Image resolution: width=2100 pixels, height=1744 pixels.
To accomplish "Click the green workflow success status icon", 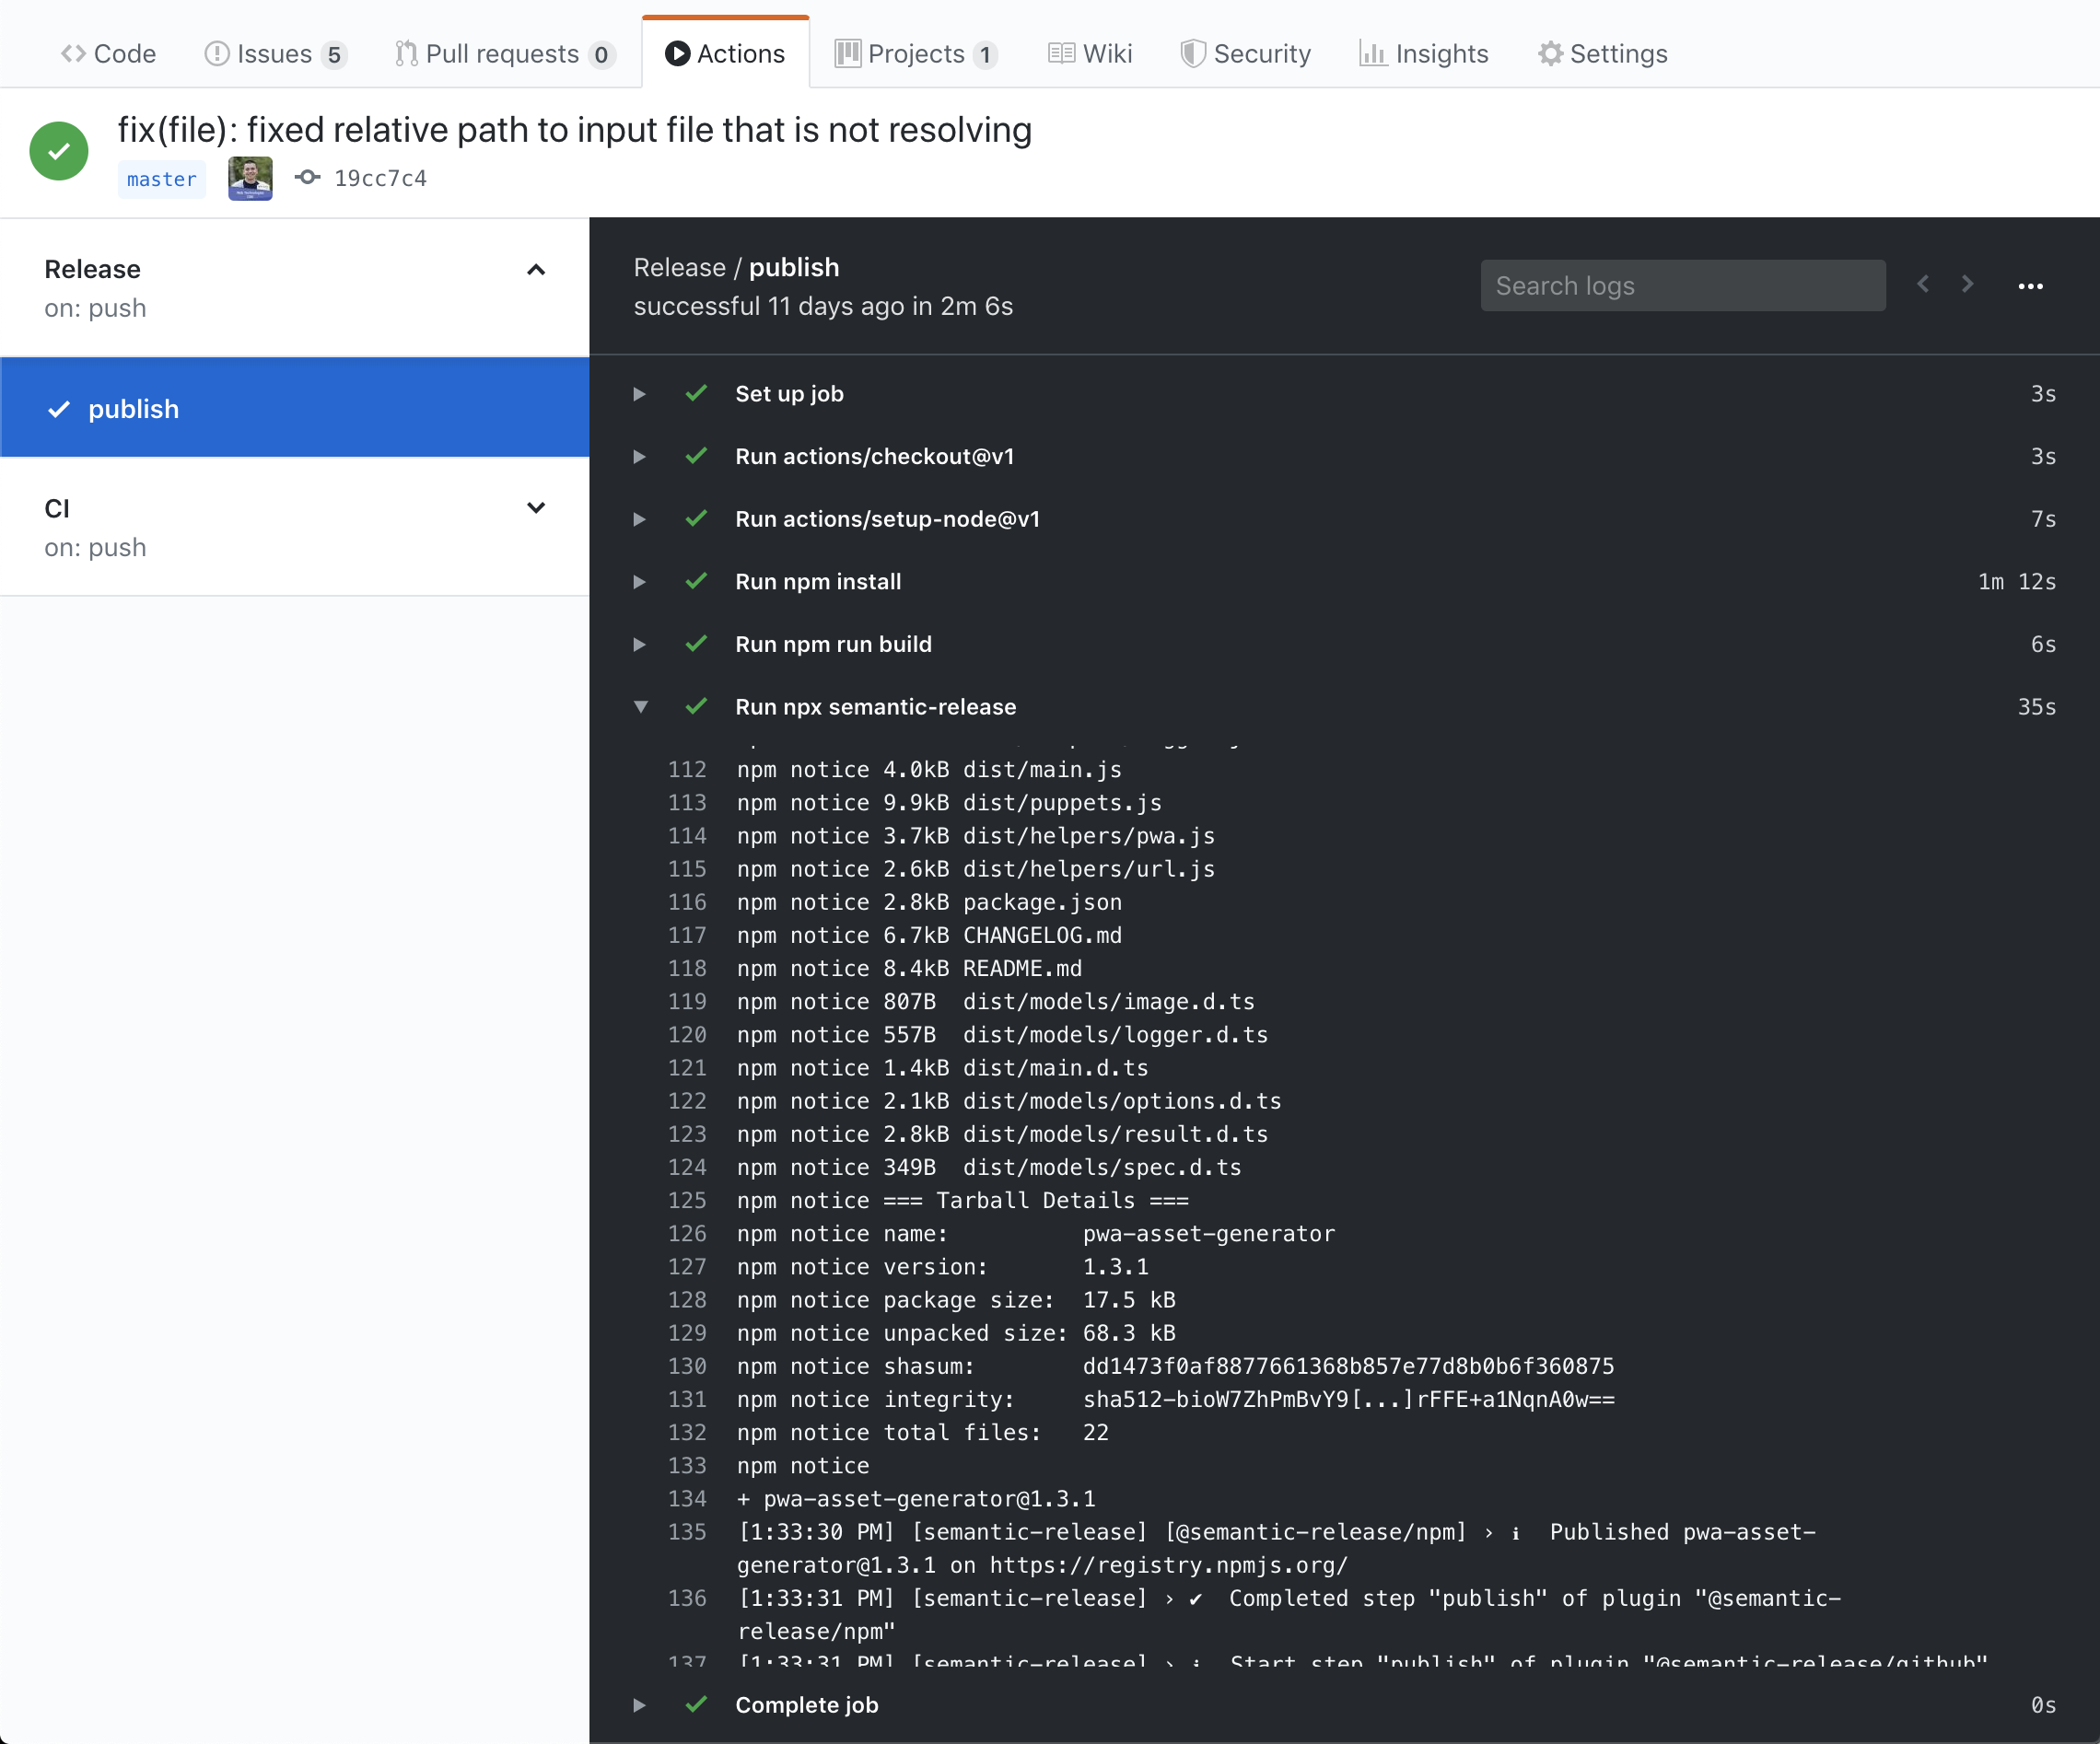I will point(59,151).
